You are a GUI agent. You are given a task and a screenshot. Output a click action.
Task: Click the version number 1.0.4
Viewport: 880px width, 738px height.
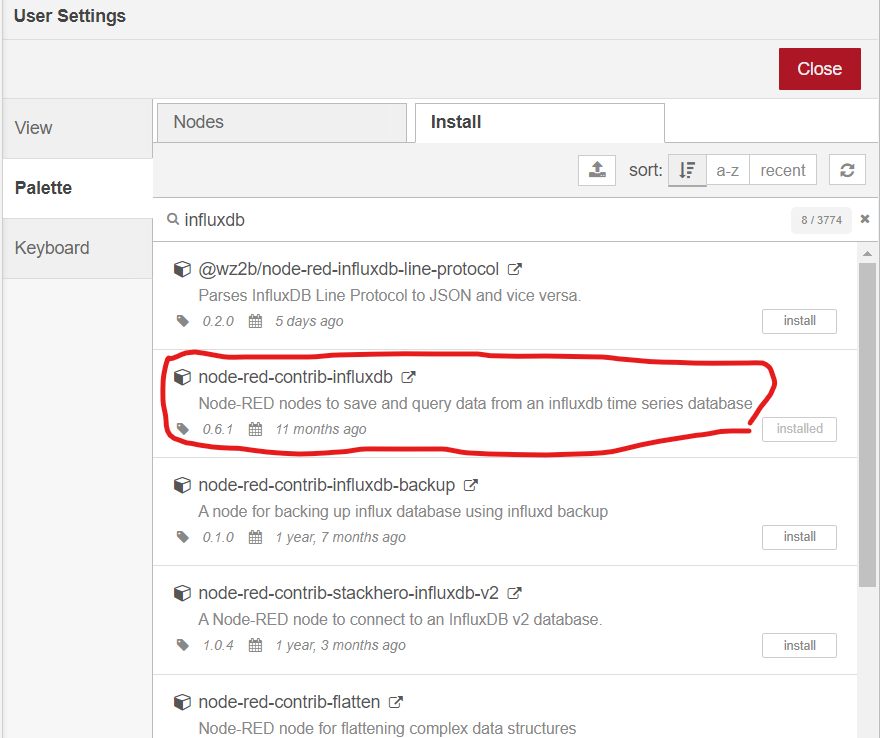pos(218,645)
